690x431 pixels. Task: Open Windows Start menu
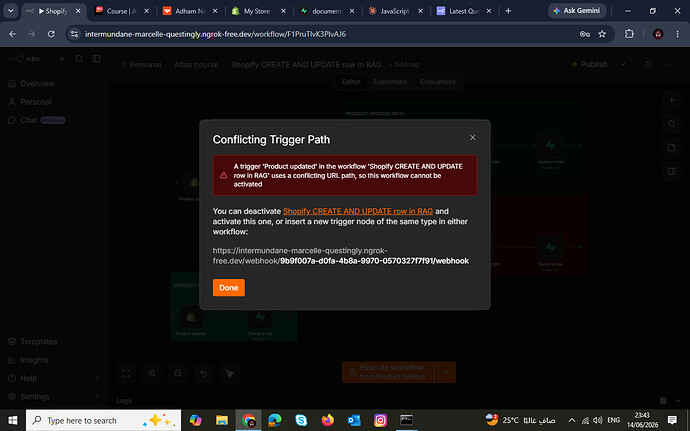pyautogui.click(x=13, y=420)
